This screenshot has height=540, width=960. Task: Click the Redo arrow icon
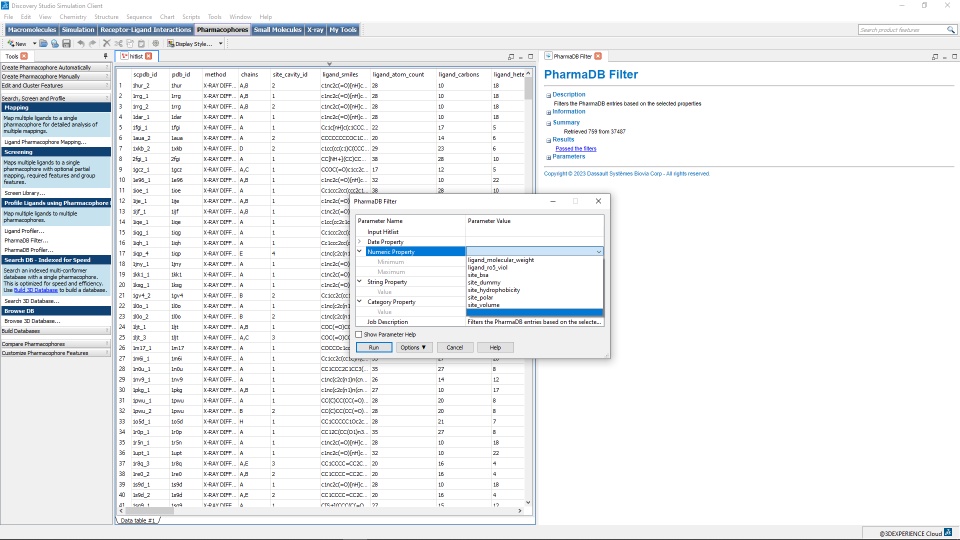pos(92,43)
